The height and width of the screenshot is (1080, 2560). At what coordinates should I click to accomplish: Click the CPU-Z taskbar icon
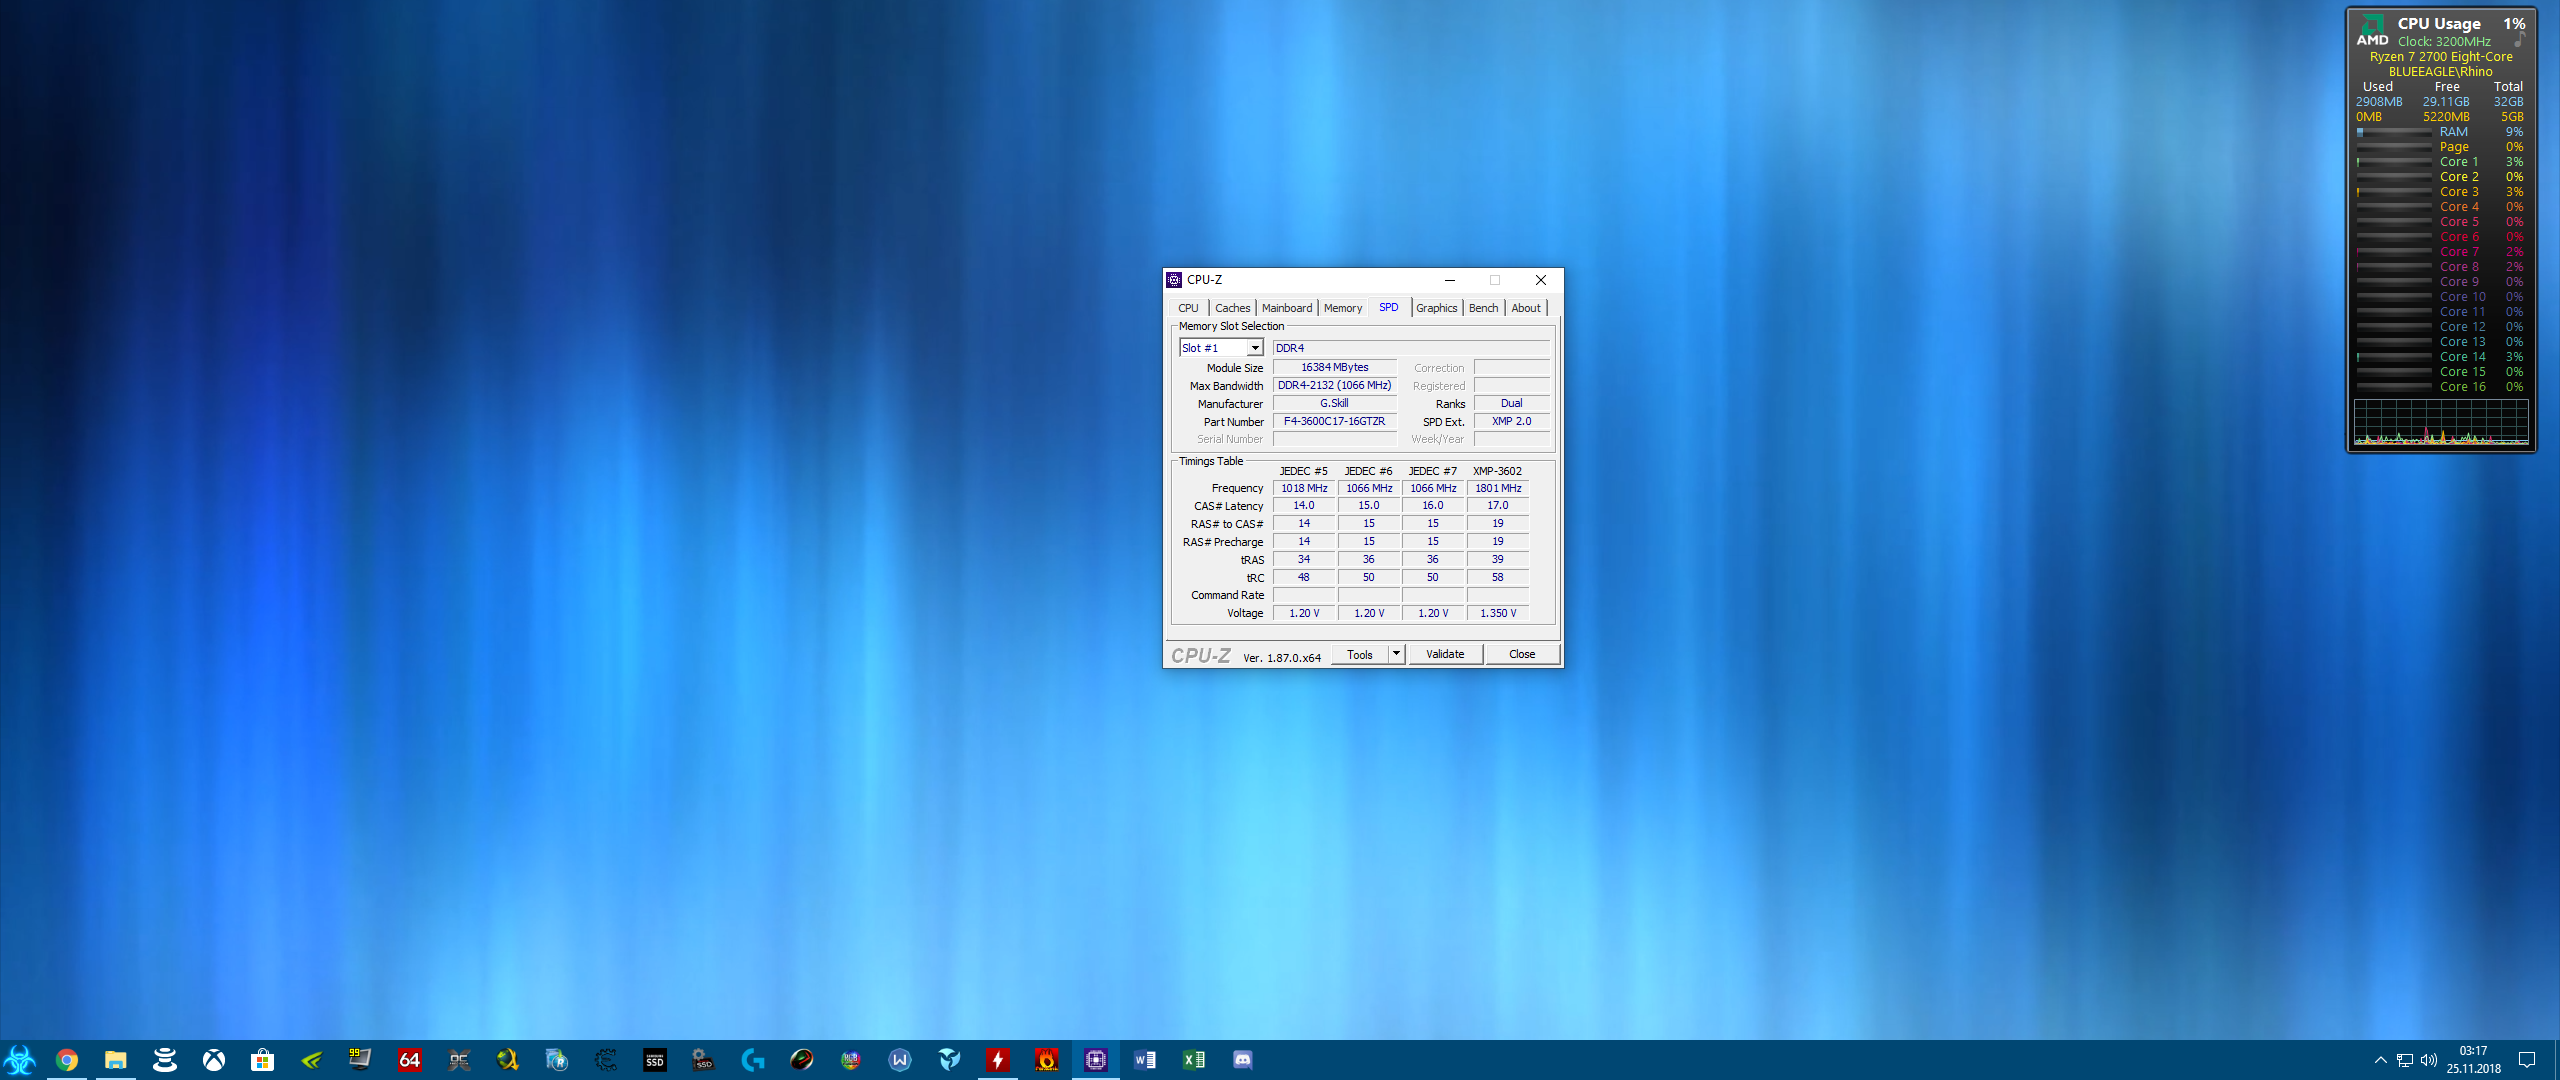coord(1096,1060)
